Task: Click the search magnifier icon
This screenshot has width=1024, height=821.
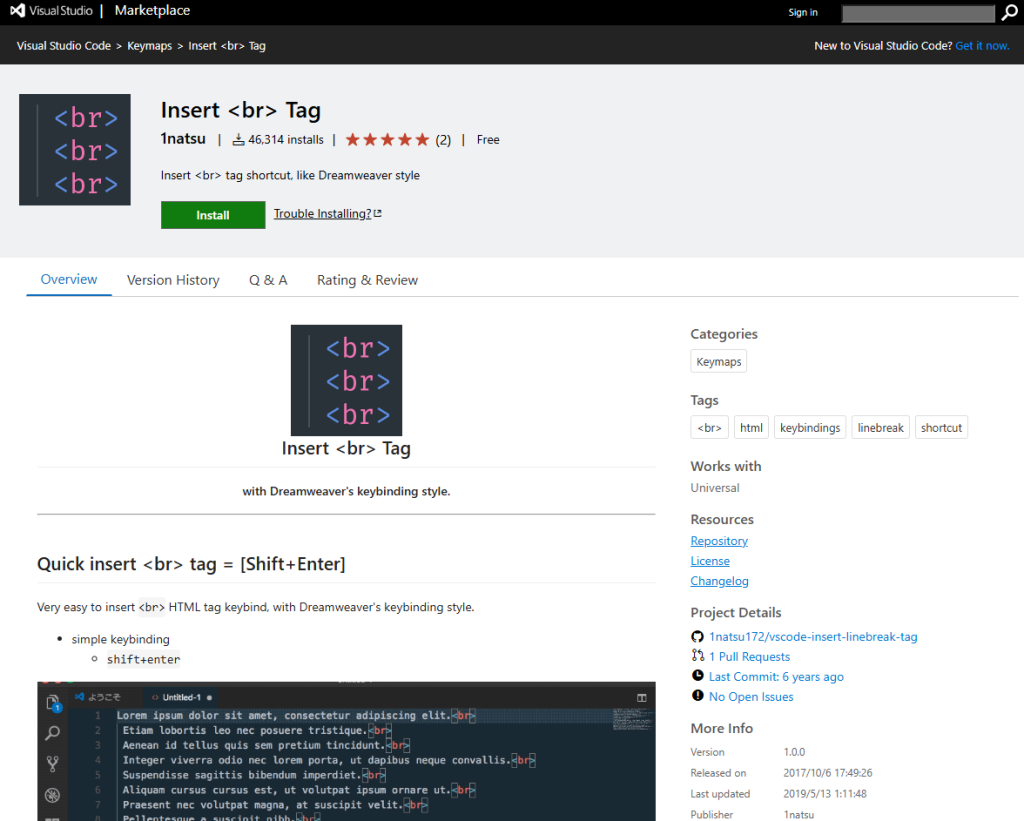Action: click(1010, 12)
